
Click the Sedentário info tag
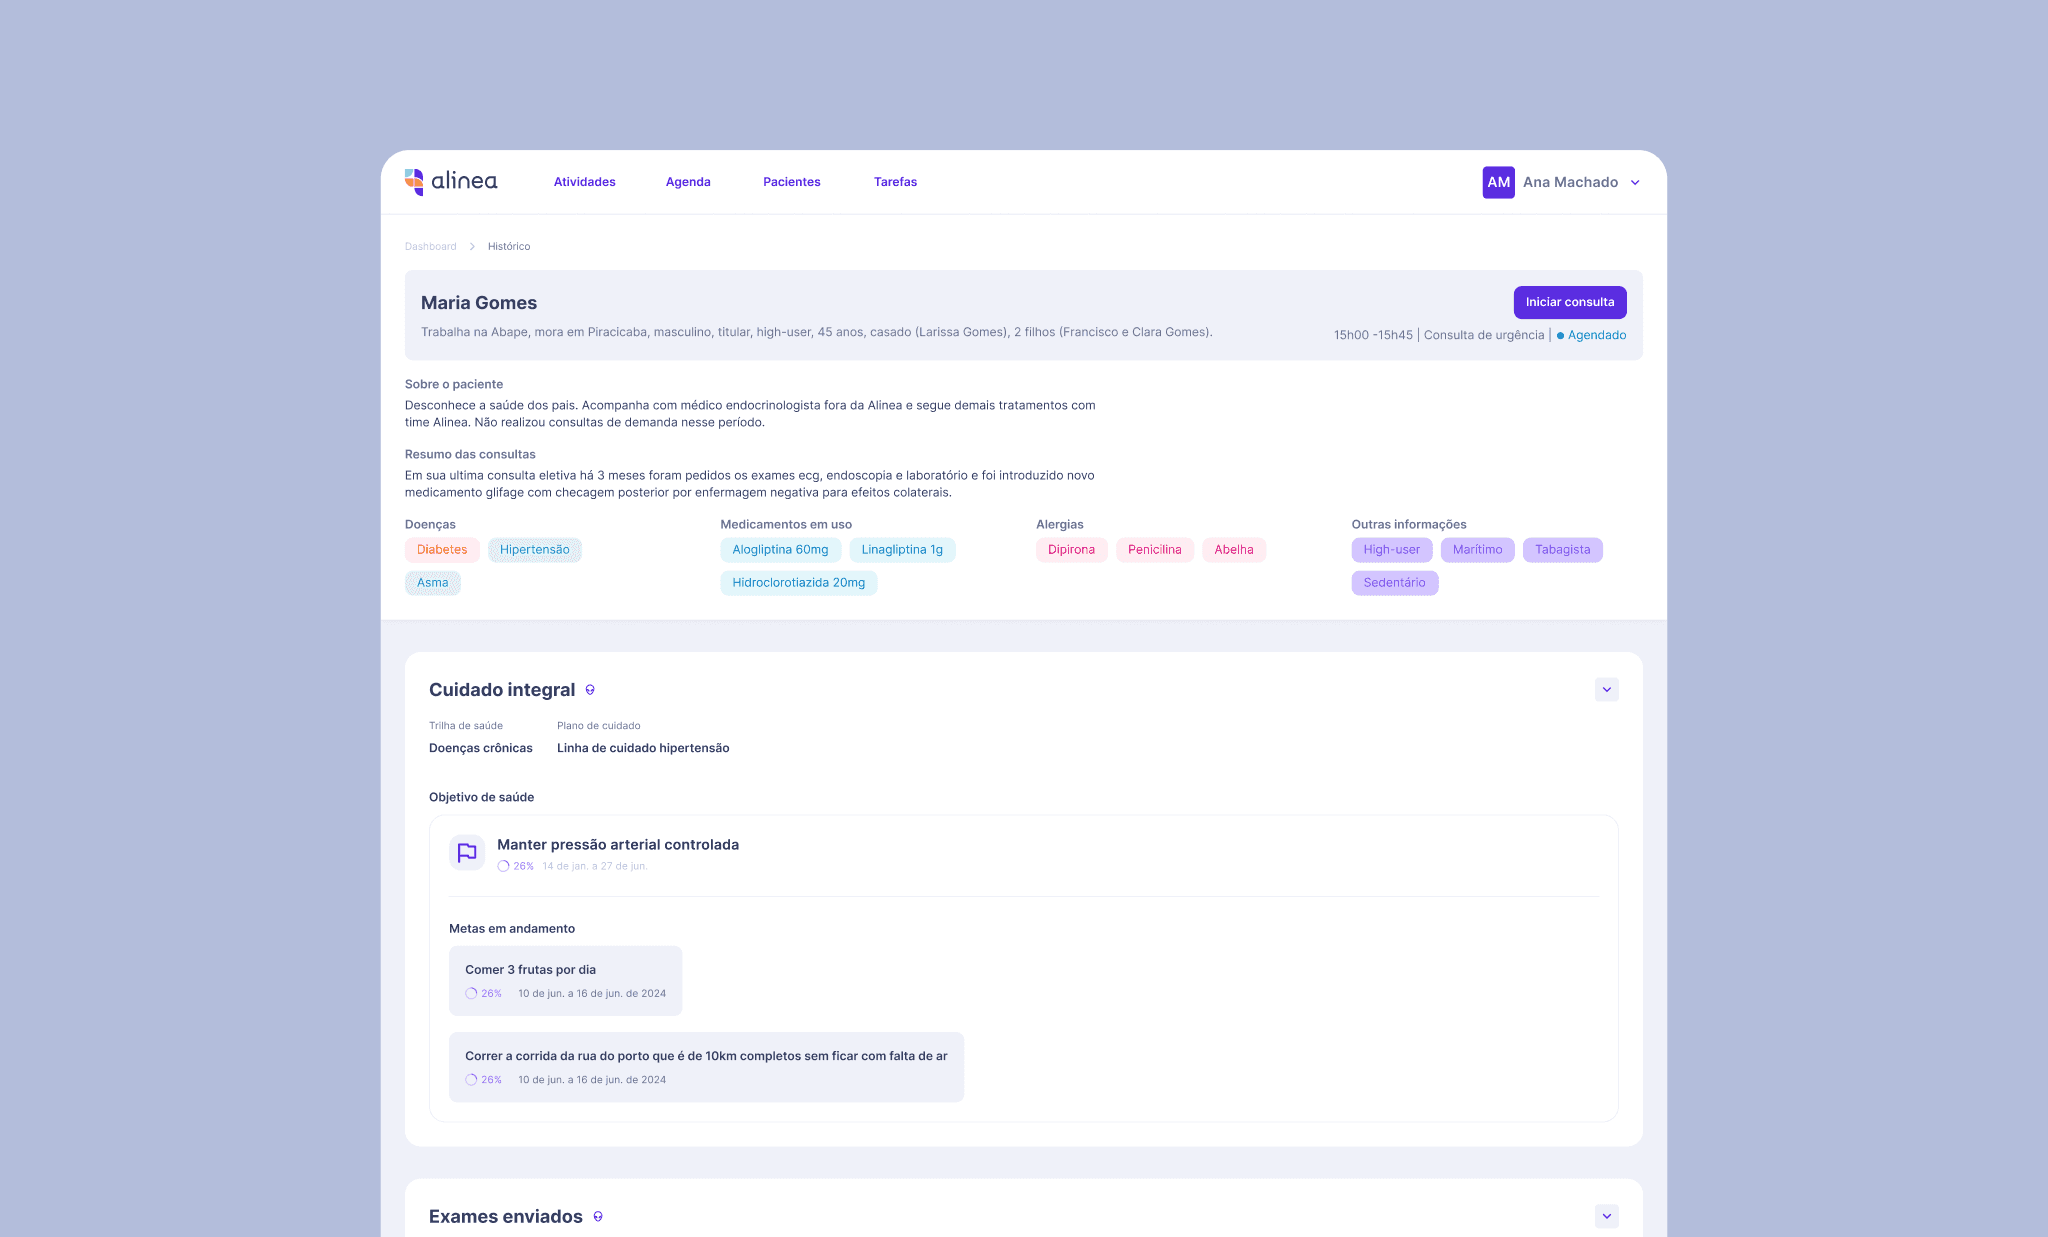pyautogui.click(x=1394, y=583)
